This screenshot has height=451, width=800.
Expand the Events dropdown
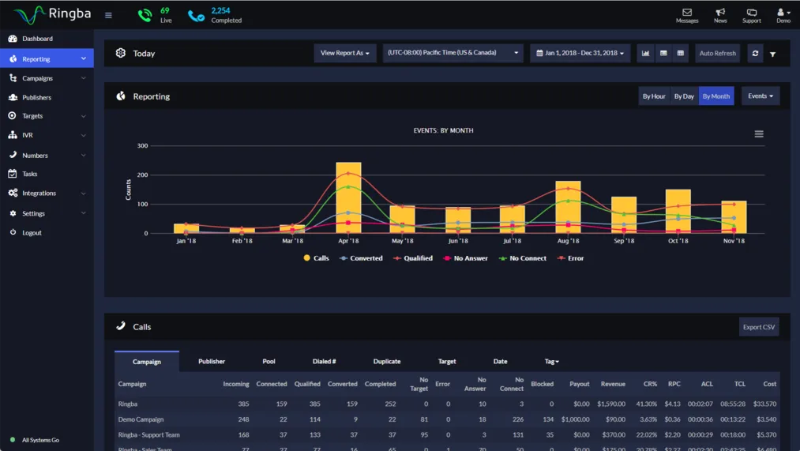pyautogui.click(x=760, y=96)
